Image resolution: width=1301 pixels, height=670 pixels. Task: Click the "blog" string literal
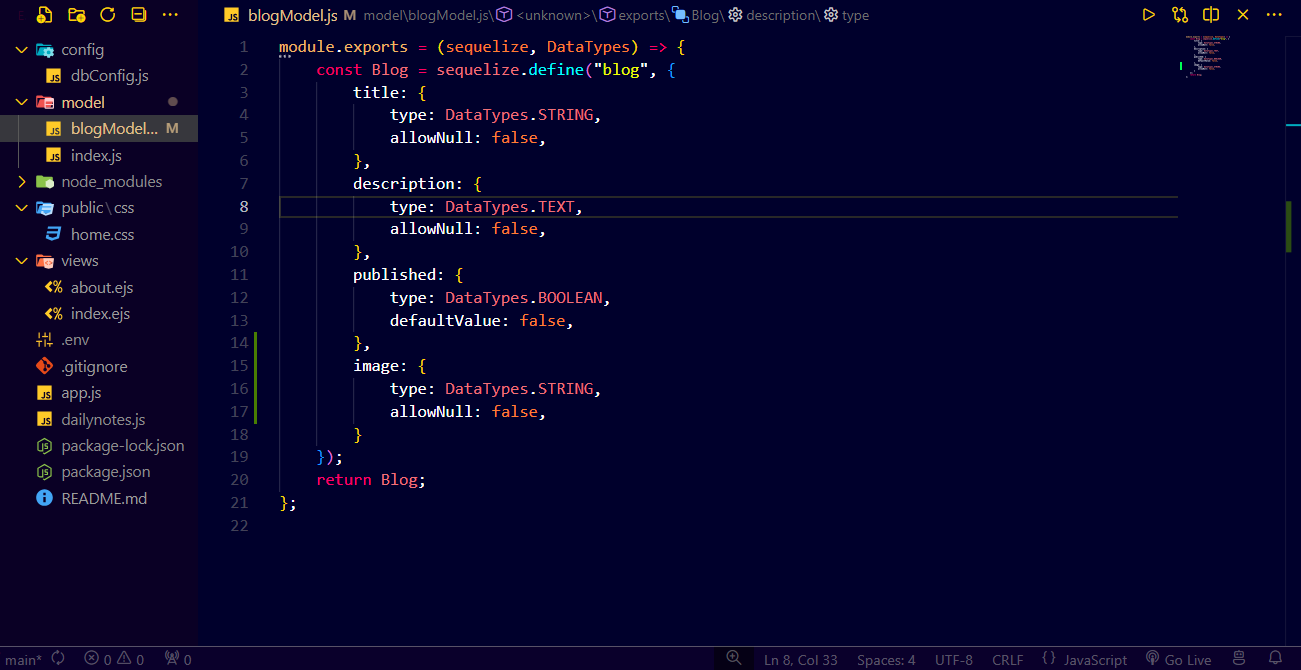tap(621, 70)
